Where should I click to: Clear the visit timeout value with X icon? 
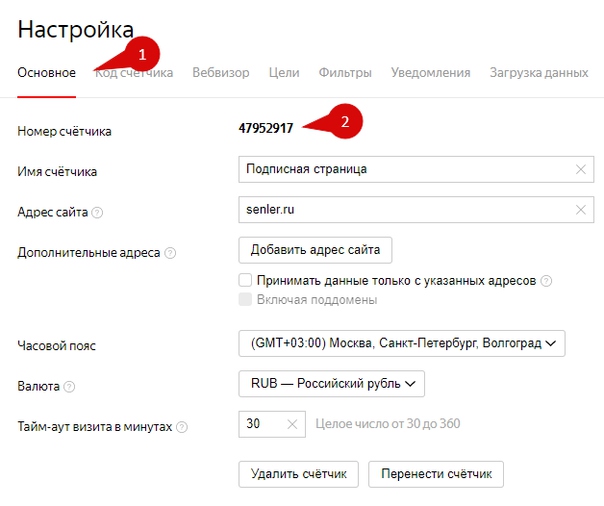point(292,424)
